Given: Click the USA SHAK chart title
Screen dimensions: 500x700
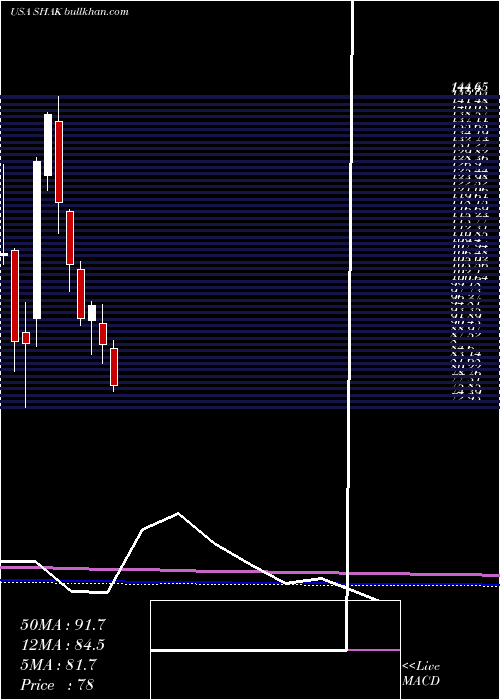Looking at the screenshot, I should pyautogui.click(x=69, y=12).
